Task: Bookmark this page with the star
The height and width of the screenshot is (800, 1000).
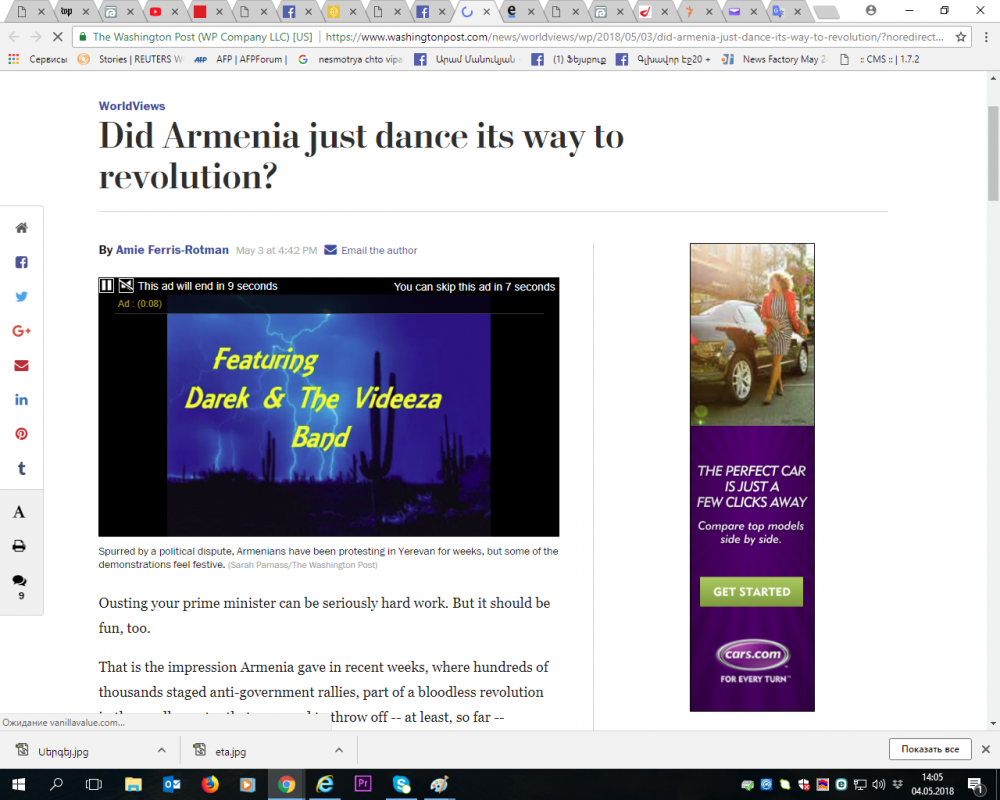Action: (x=960, y=37)
